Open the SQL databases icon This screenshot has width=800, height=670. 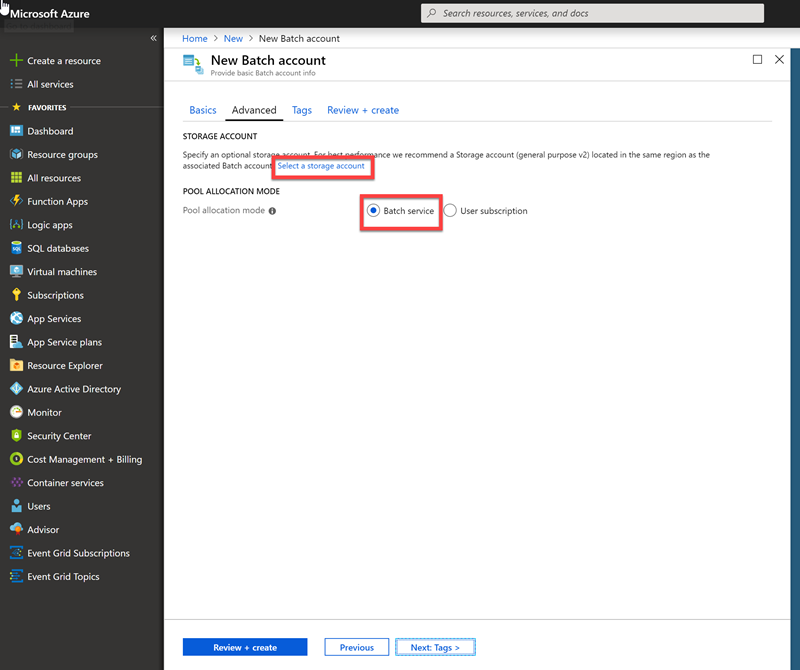(x=16, y=248)
